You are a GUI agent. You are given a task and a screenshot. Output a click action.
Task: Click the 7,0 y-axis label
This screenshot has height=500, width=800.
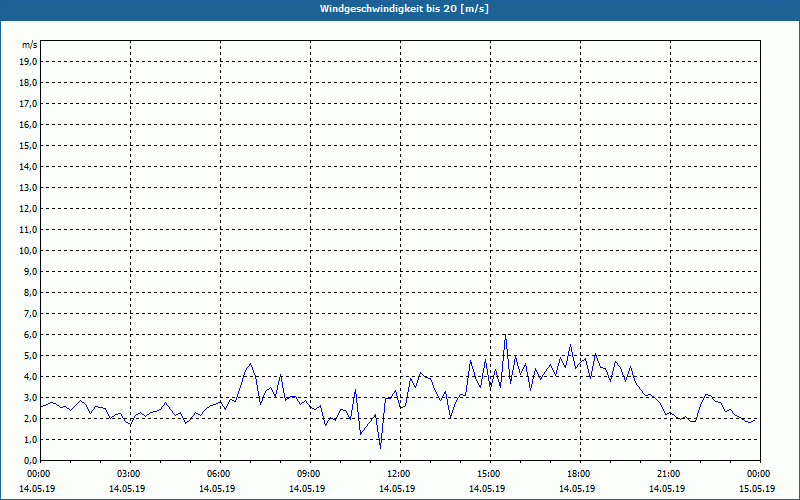(30, 313)
